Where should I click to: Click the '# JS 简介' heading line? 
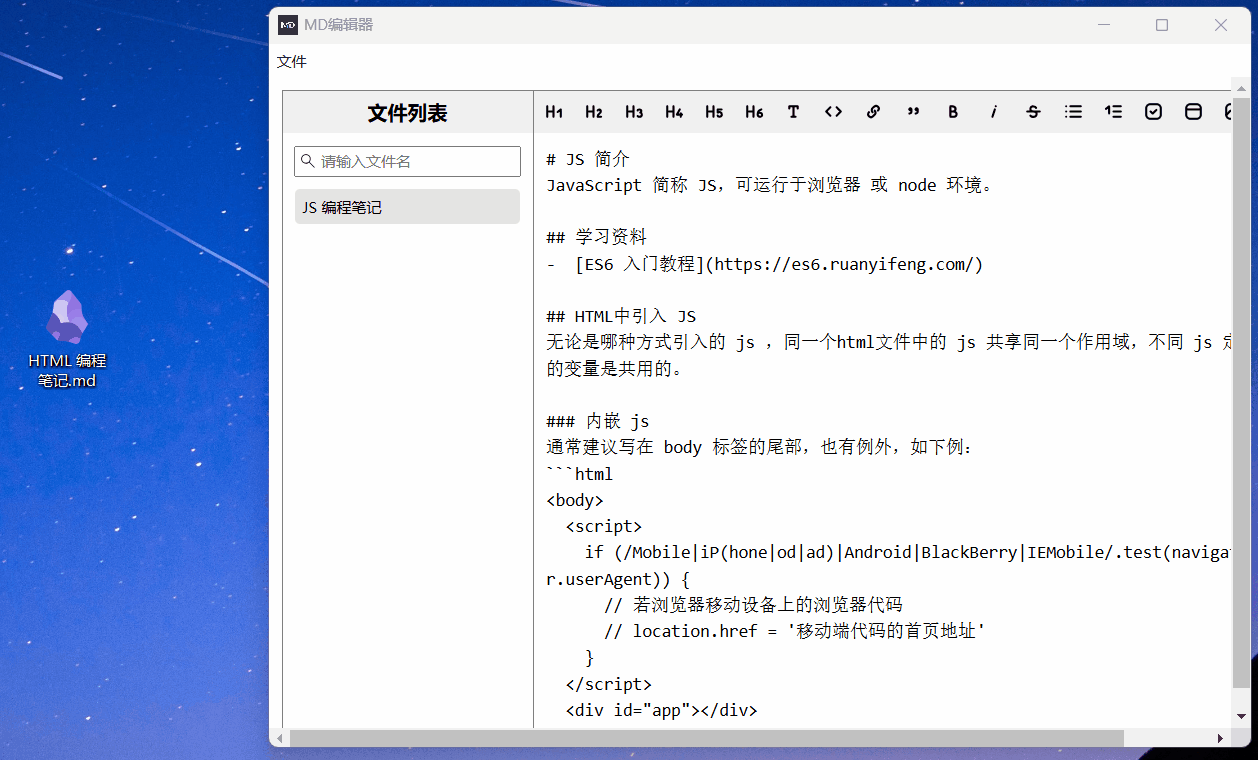(588, 159)
